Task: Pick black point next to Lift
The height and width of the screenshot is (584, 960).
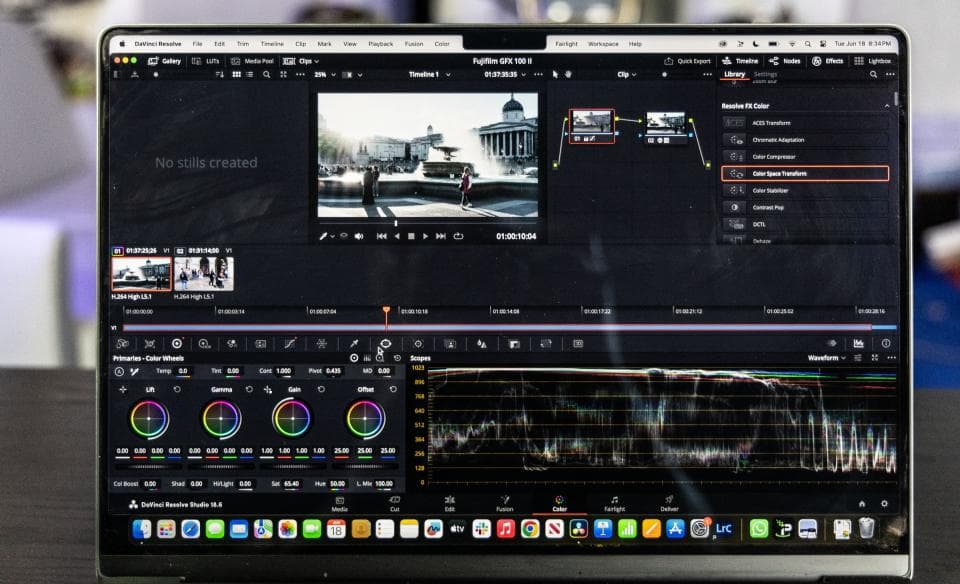Action: (x=123, y=389)
